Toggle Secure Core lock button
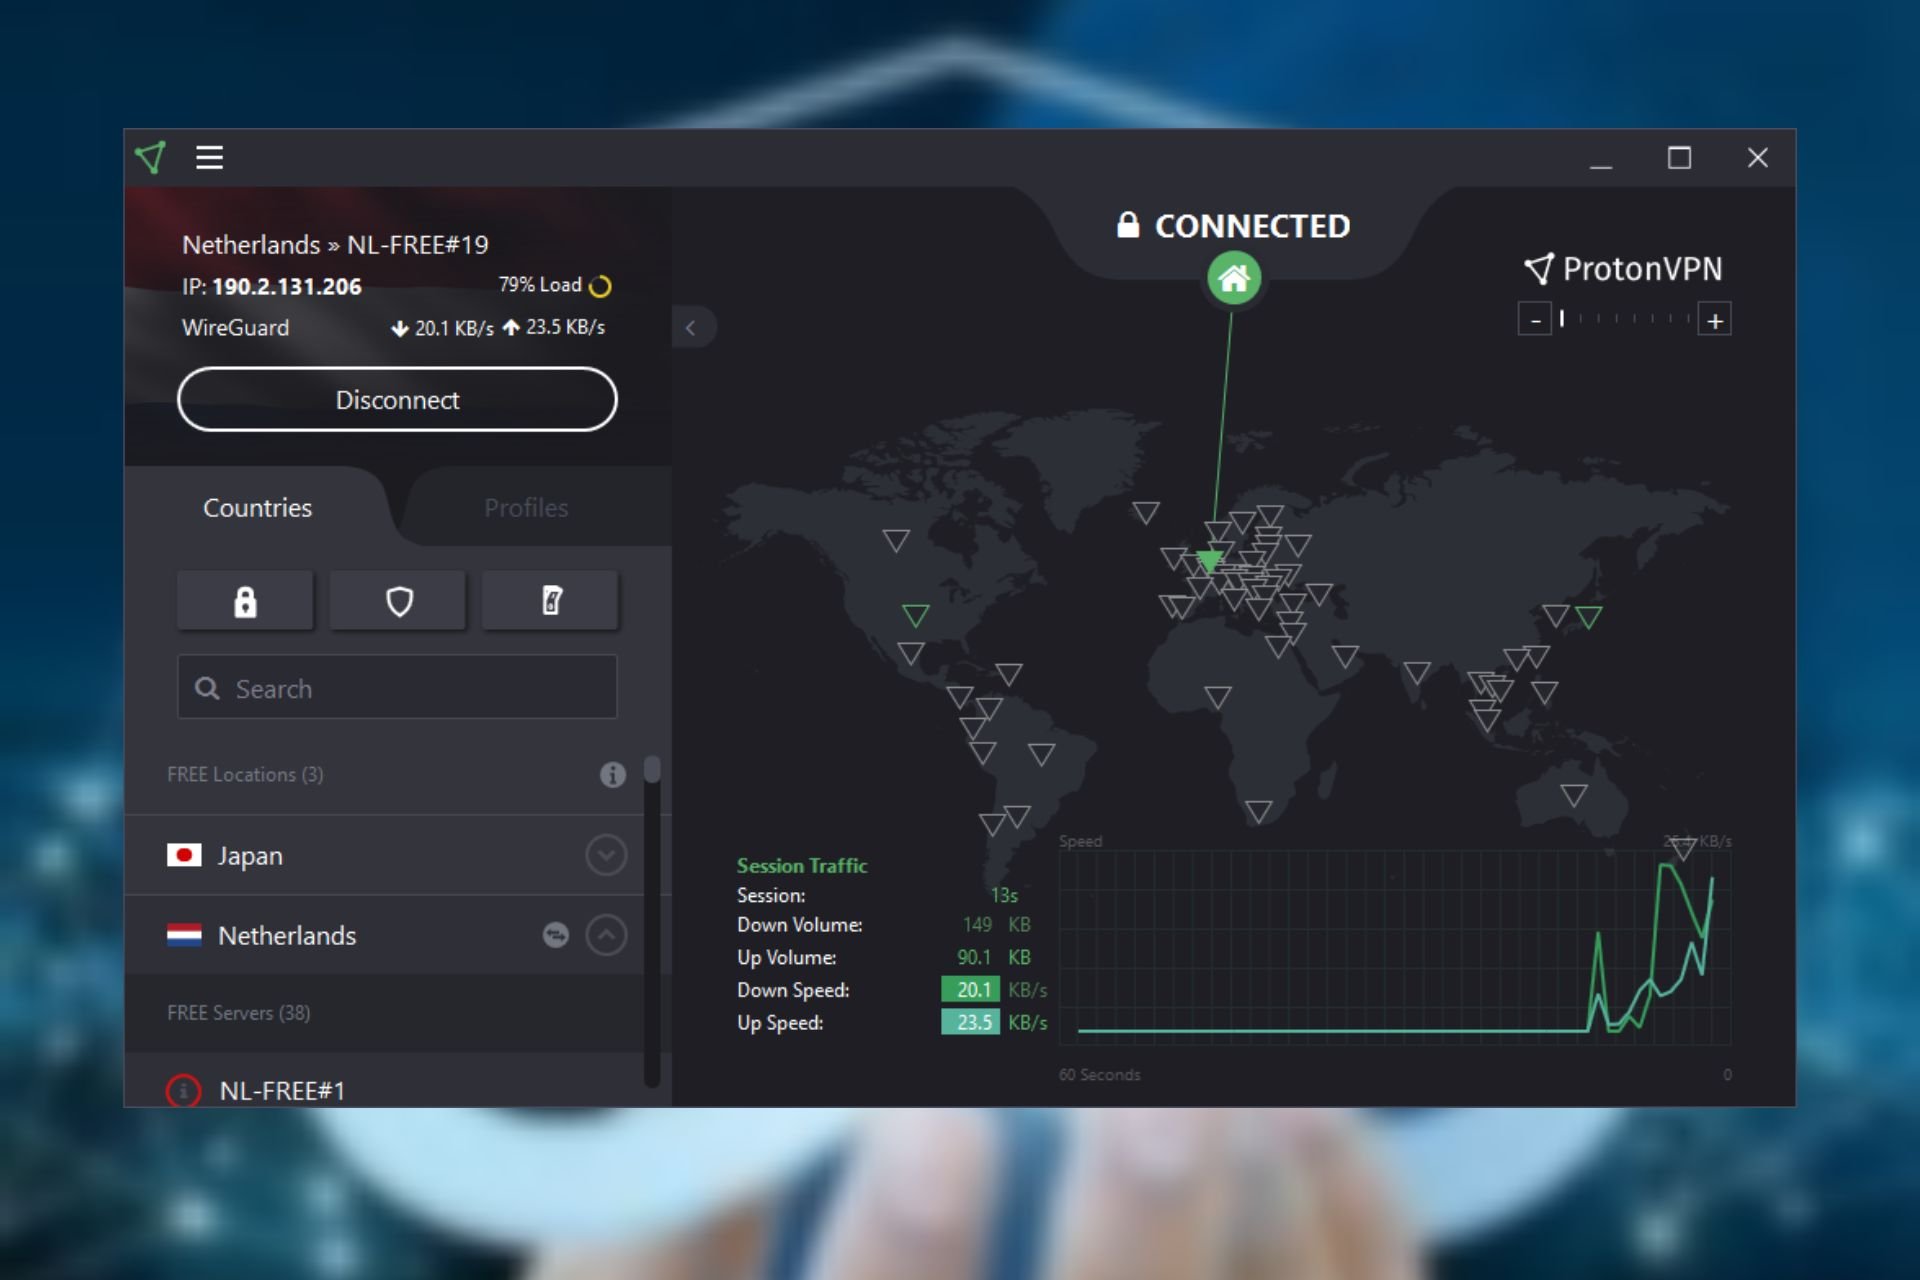This screenshot has height=1280, width=1920. pos(245,601)
